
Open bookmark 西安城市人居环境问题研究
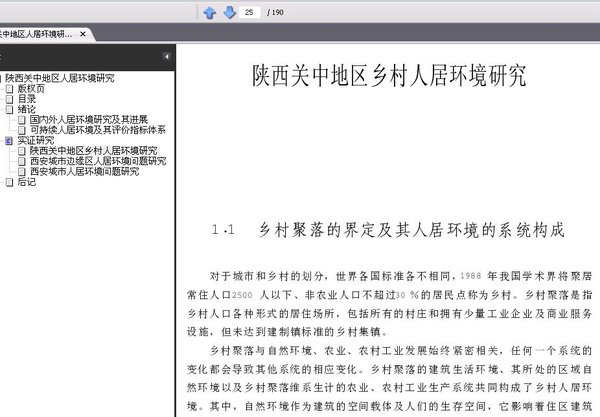(85, 171)
